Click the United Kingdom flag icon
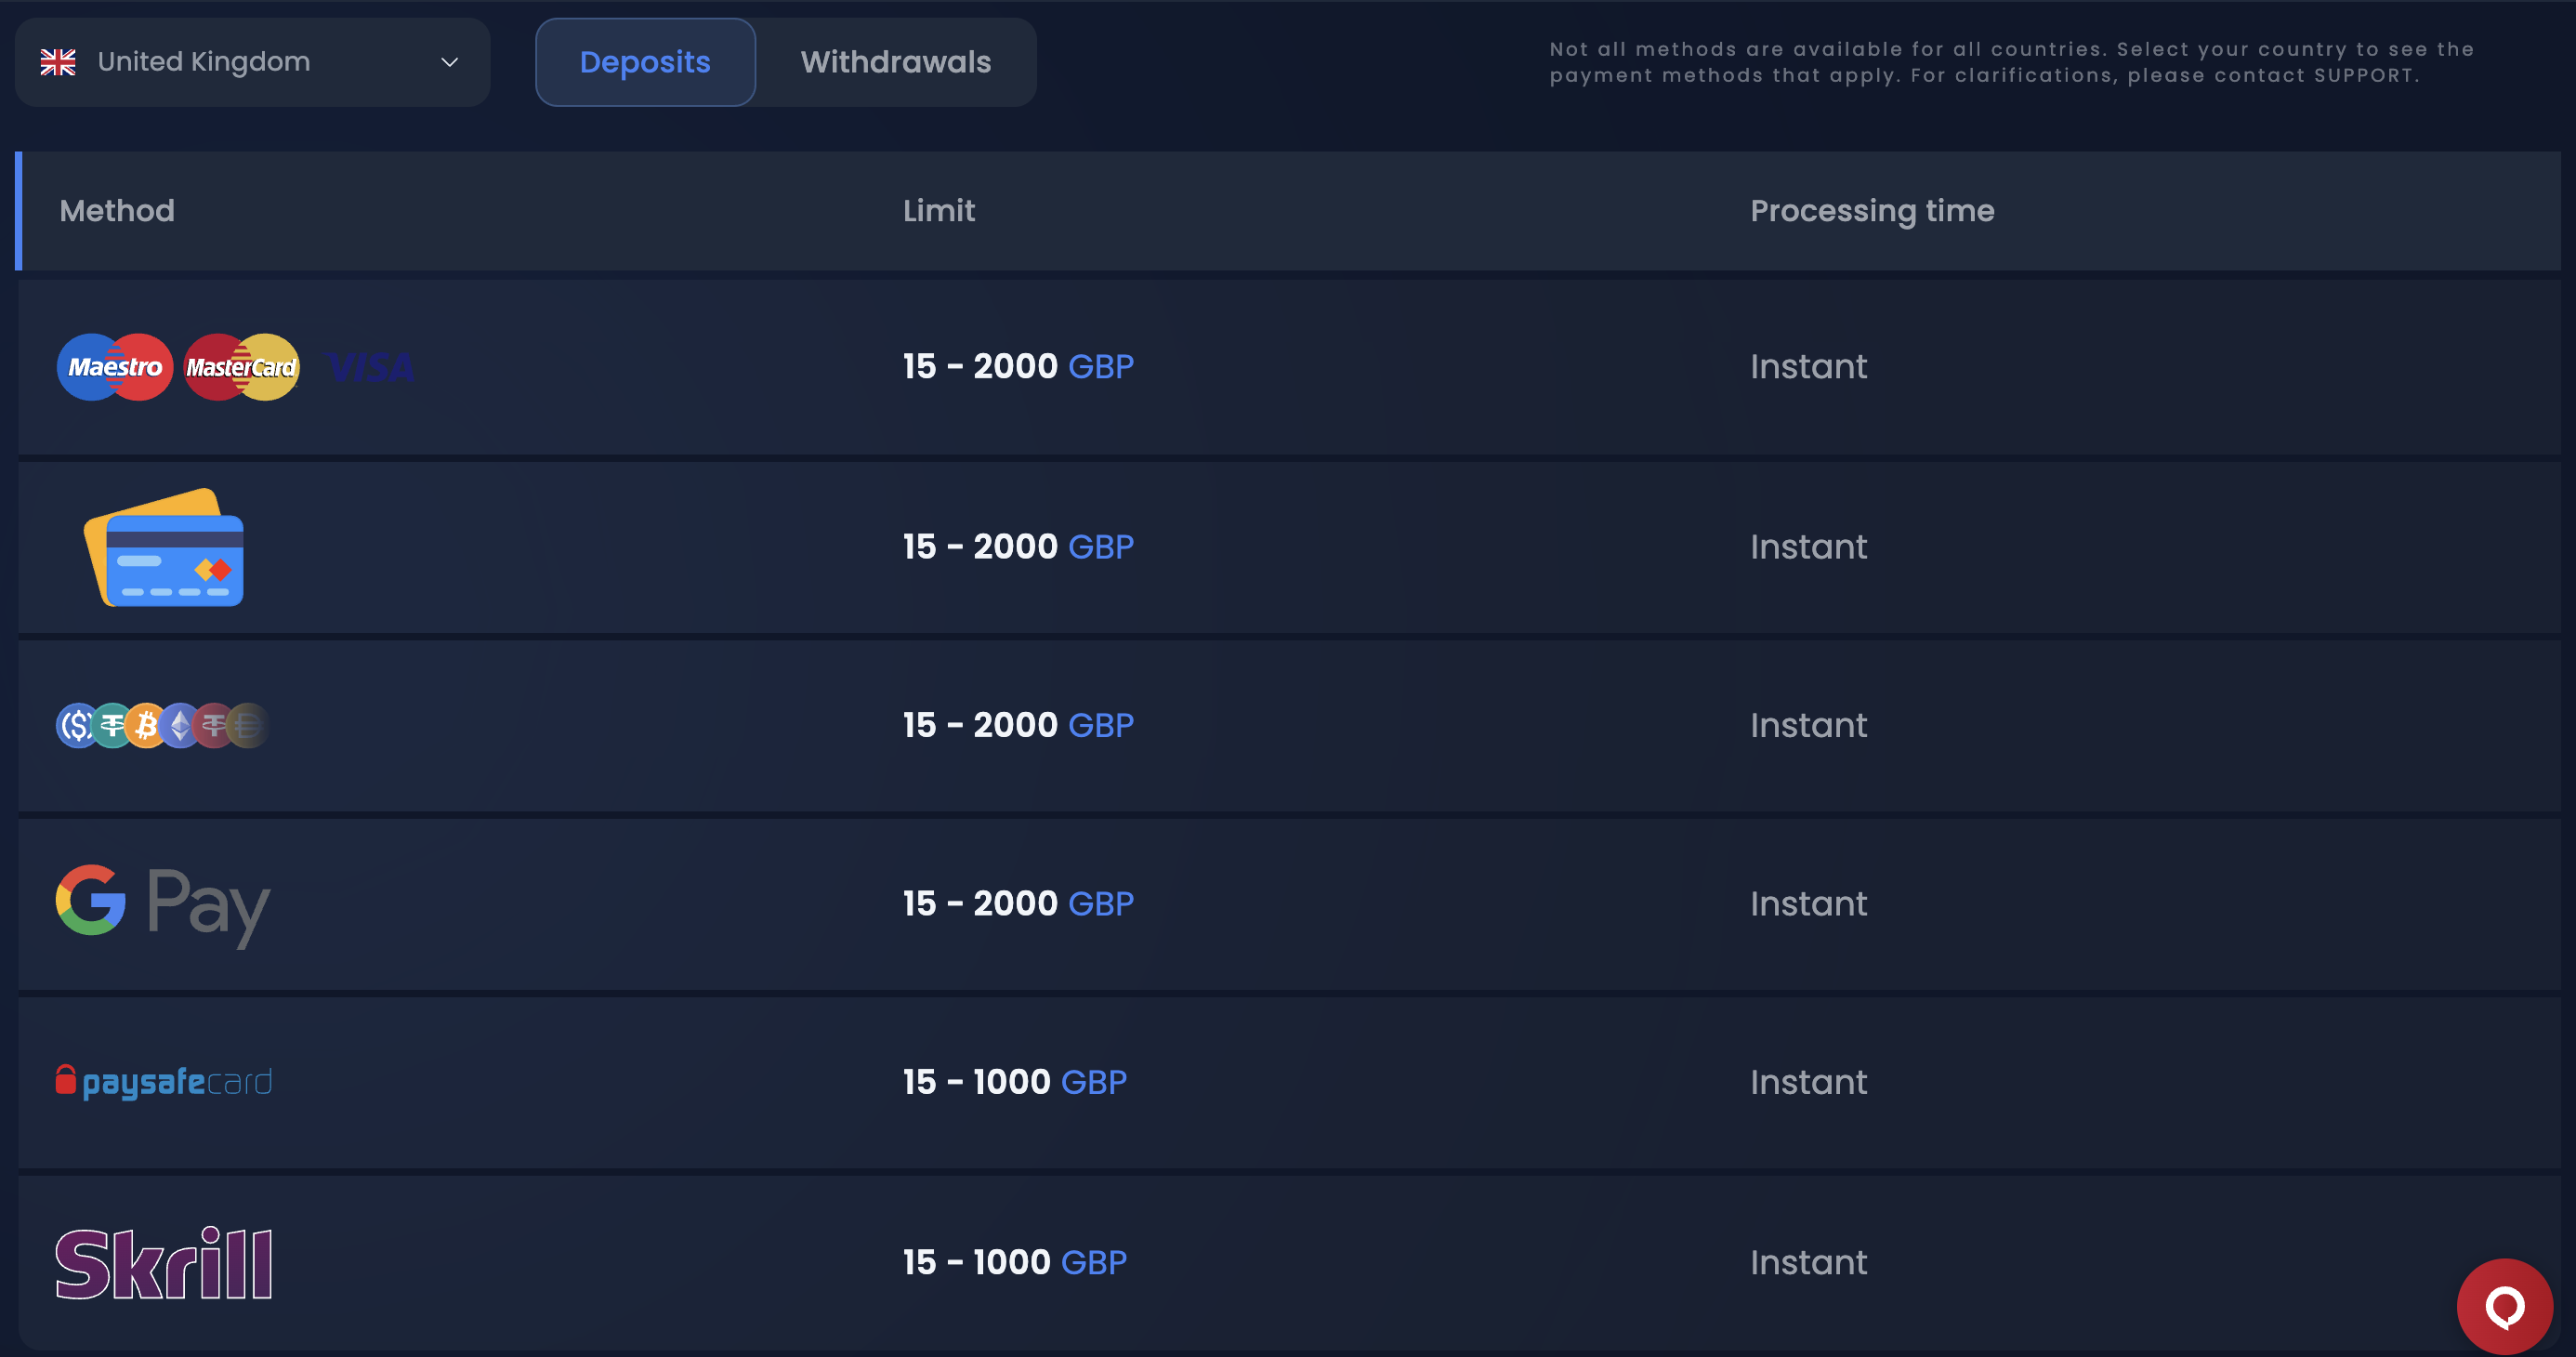The width and height of the screenshot is (2576, 1357). pos(59,61)
